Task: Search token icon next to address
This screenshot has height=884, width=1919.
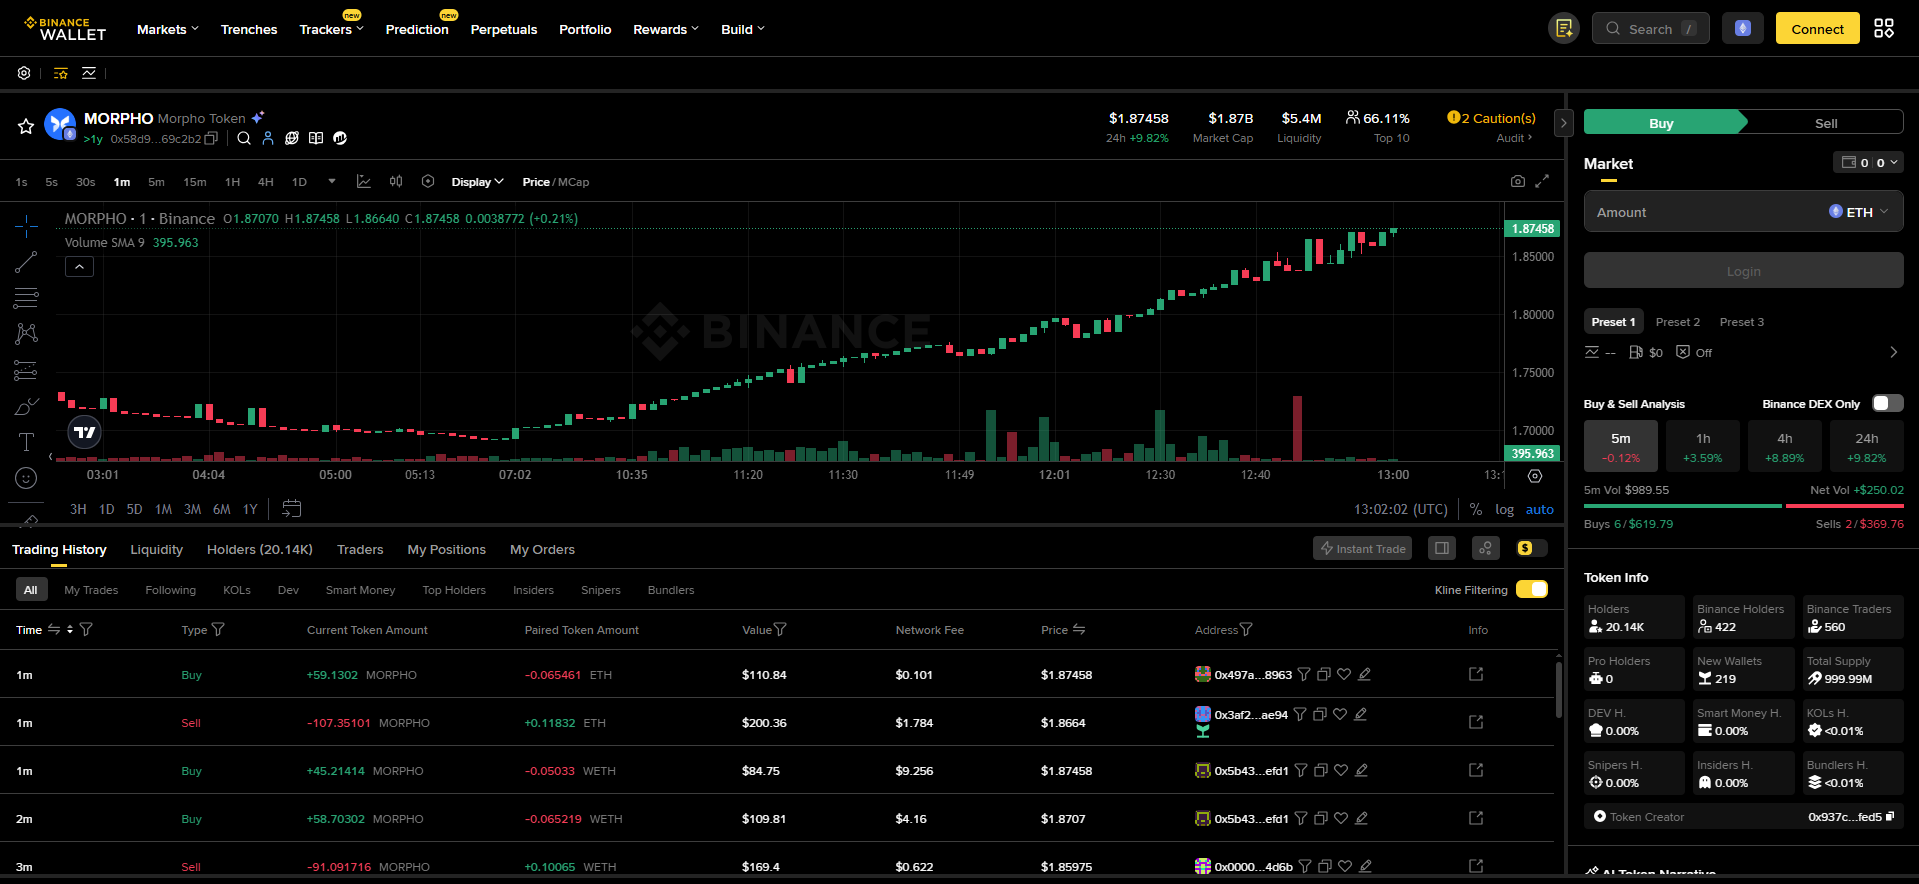Action: (244, 138)
